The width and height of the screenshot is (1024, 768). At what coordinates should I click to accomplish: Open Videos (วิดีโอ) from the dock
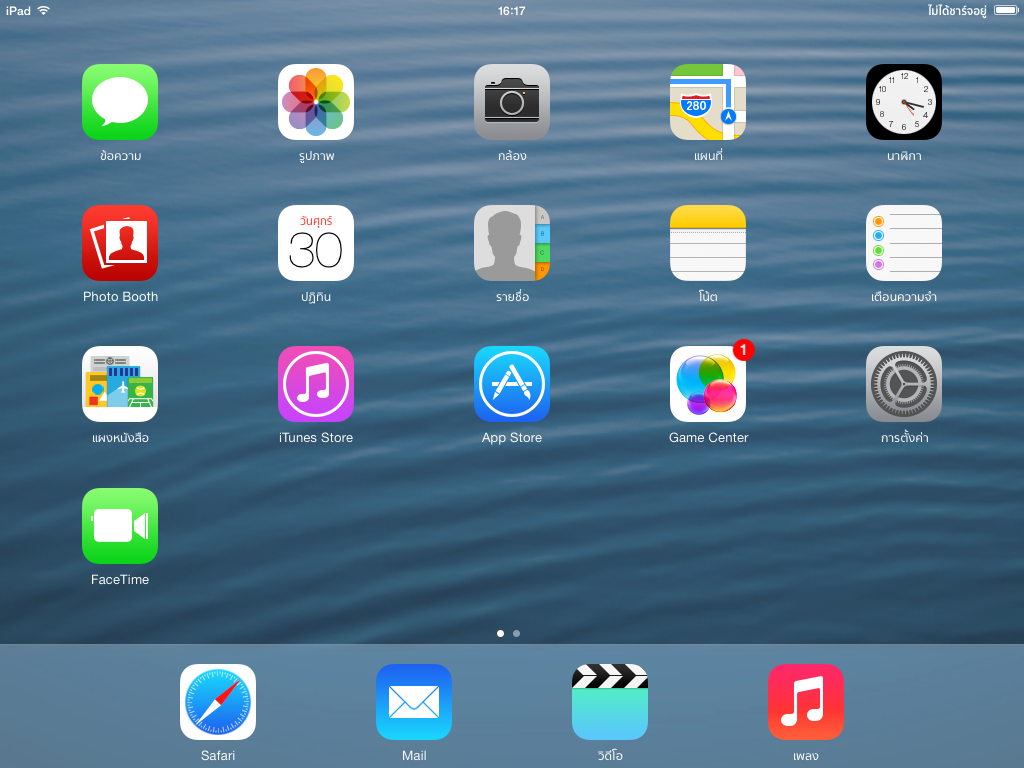pos(610,702)
